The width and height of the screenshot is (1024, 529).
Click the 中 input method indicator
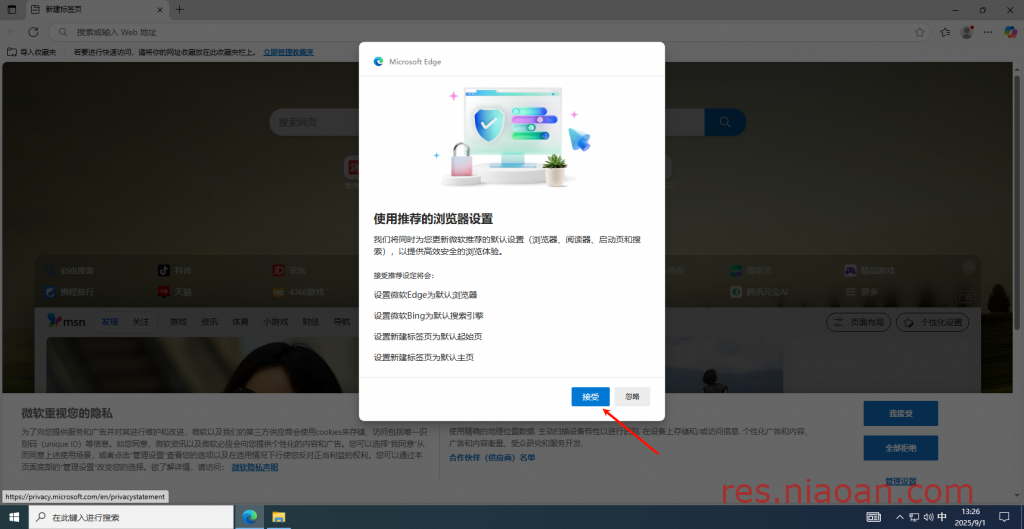pyautogui.click(x=942, y=517)
